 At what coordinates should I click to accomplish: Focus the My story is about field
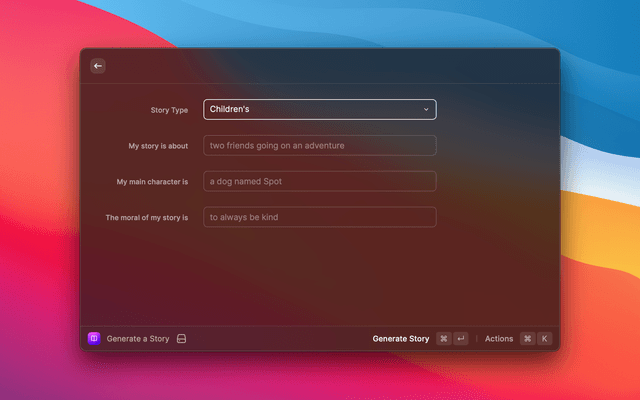[x=319, y=145]
